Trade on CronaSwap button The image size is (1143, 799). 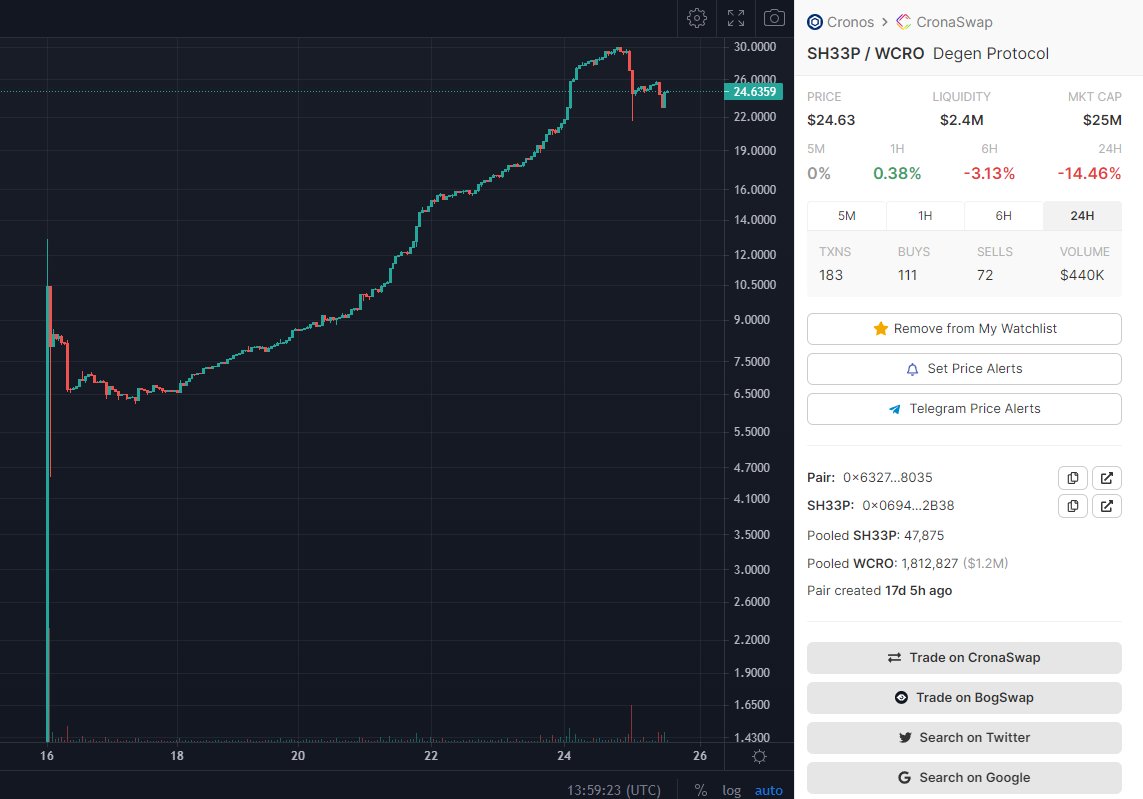click(x=964, y=658)
